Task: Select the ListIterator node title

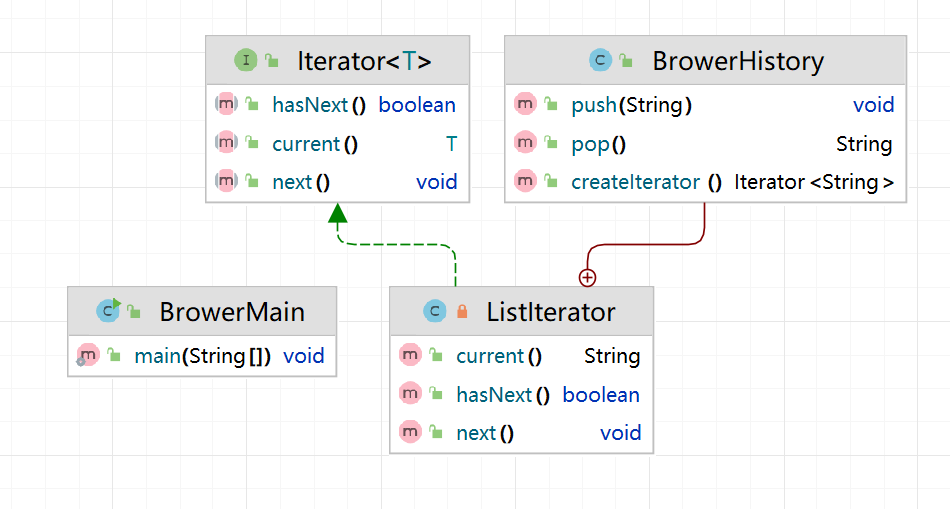Action: click(551, 312)
